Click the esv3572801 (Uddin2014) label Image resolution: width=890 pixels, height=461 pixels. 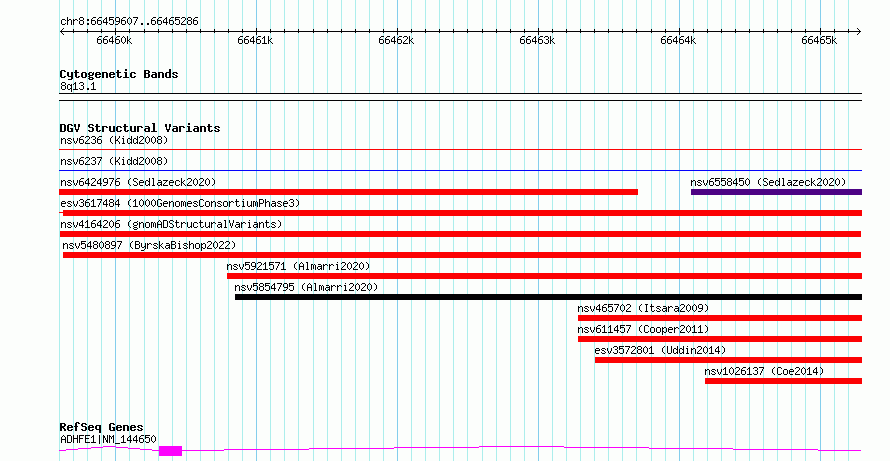coord(660,350)
